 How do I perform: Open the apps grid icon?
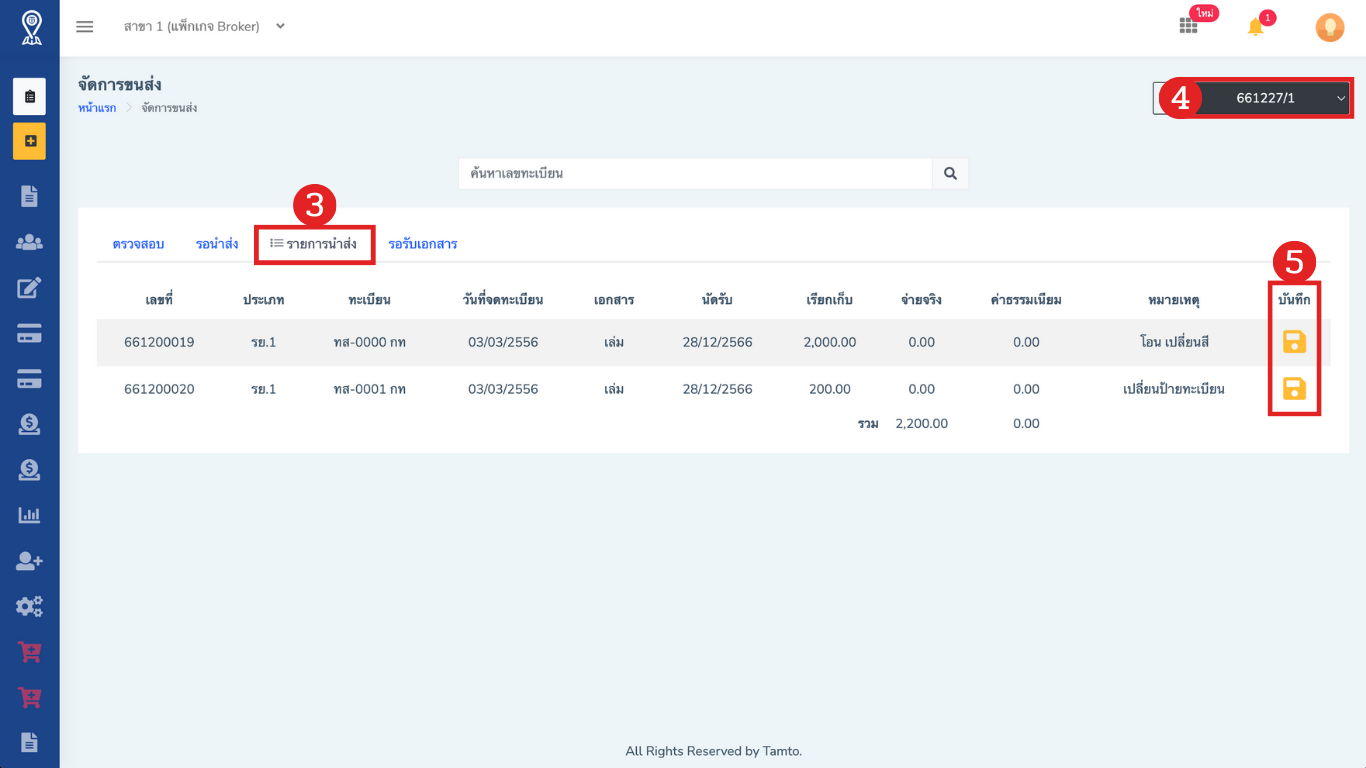tap(1188, 27)
